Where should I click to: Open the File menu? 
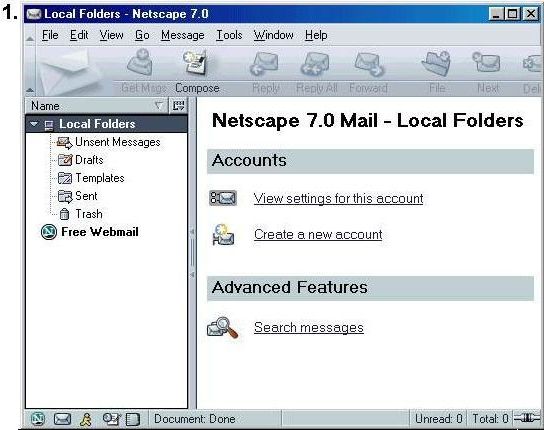pos(50,35)
